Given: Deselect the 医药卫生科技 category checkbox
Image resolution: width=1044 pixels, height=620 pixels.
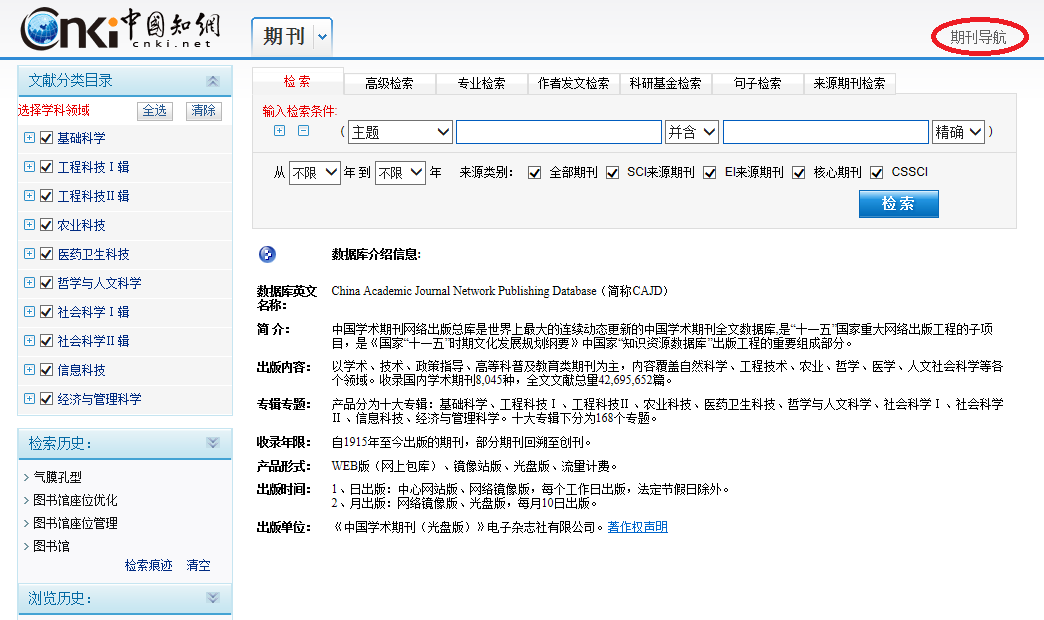Looking at the screenshot, I should click(x=46, y=253).
